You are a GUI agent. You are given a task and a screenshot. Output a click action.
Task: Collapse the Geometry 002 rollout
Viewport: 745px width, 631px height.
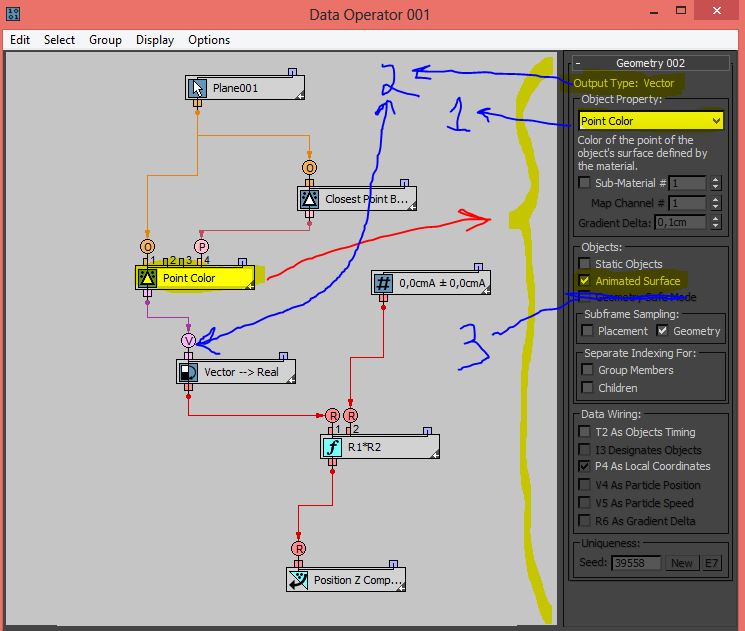[579, 63]
